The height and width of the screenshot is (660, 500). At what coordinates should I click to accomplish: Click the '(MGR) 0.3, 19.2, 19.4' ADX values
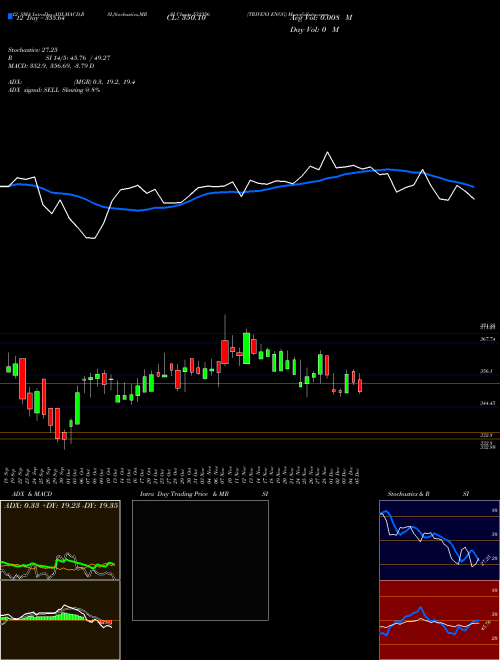click(104, 82)
